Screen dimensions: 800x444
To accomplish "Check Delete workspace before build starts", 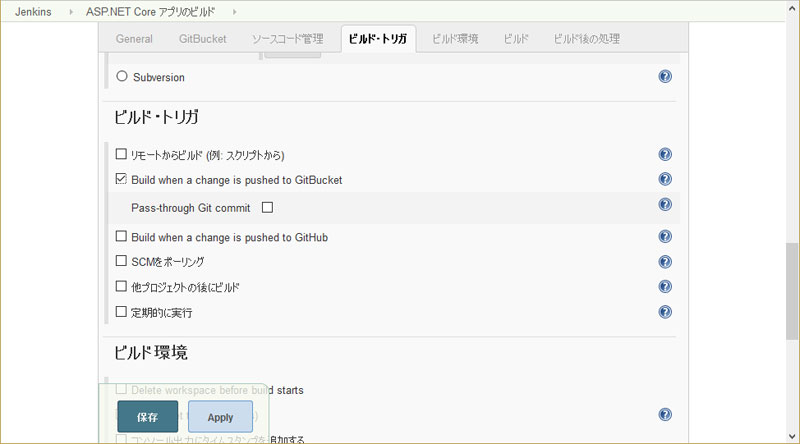I will pos(121,389).
